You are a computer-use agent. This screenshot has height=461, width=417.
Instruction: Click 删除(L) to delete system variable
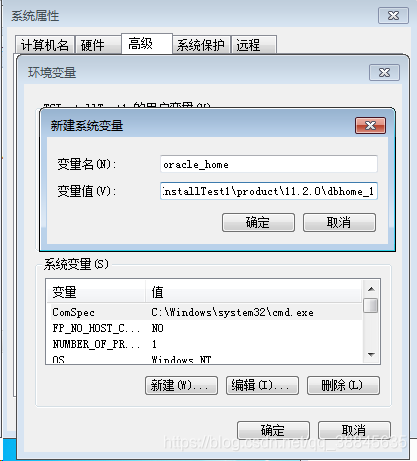pos(343,386)
